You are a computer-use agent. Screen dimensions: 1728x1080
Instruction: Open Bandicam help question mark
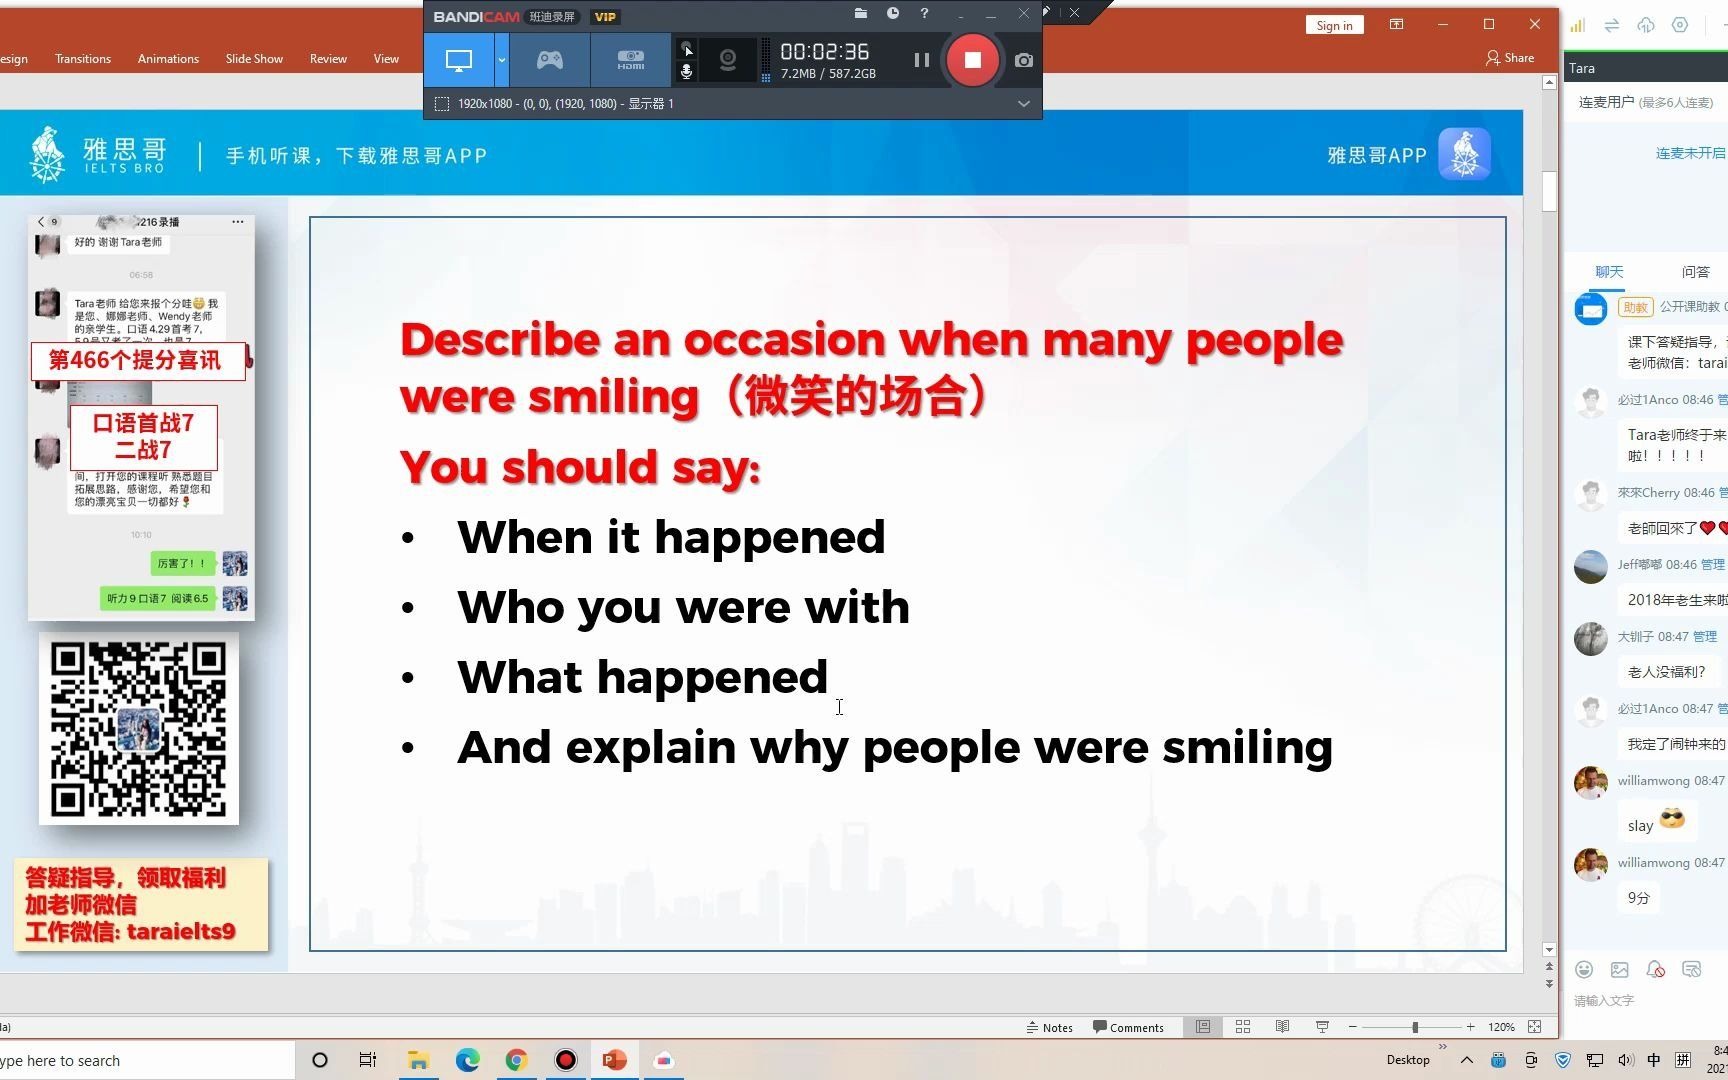pos(924,14)
